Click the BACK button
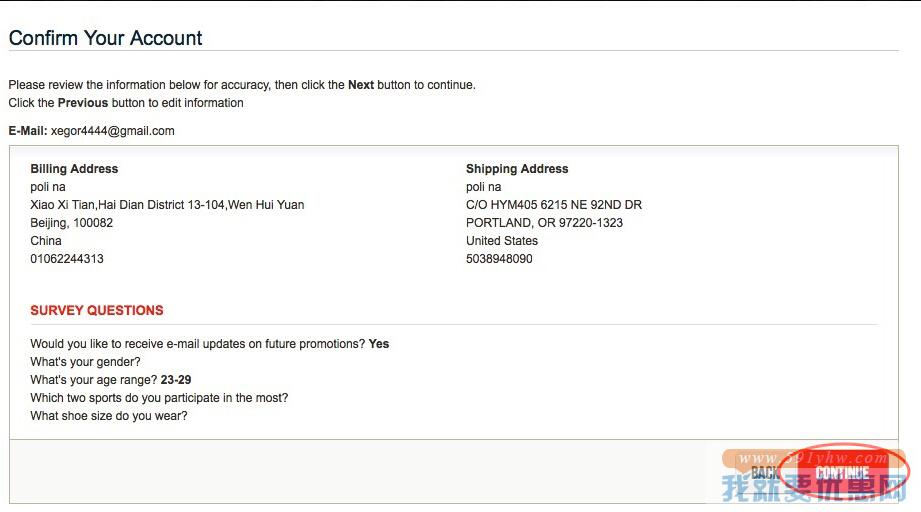Image resolution: width=921 pixels, height=512 pixels. (765, 472)
